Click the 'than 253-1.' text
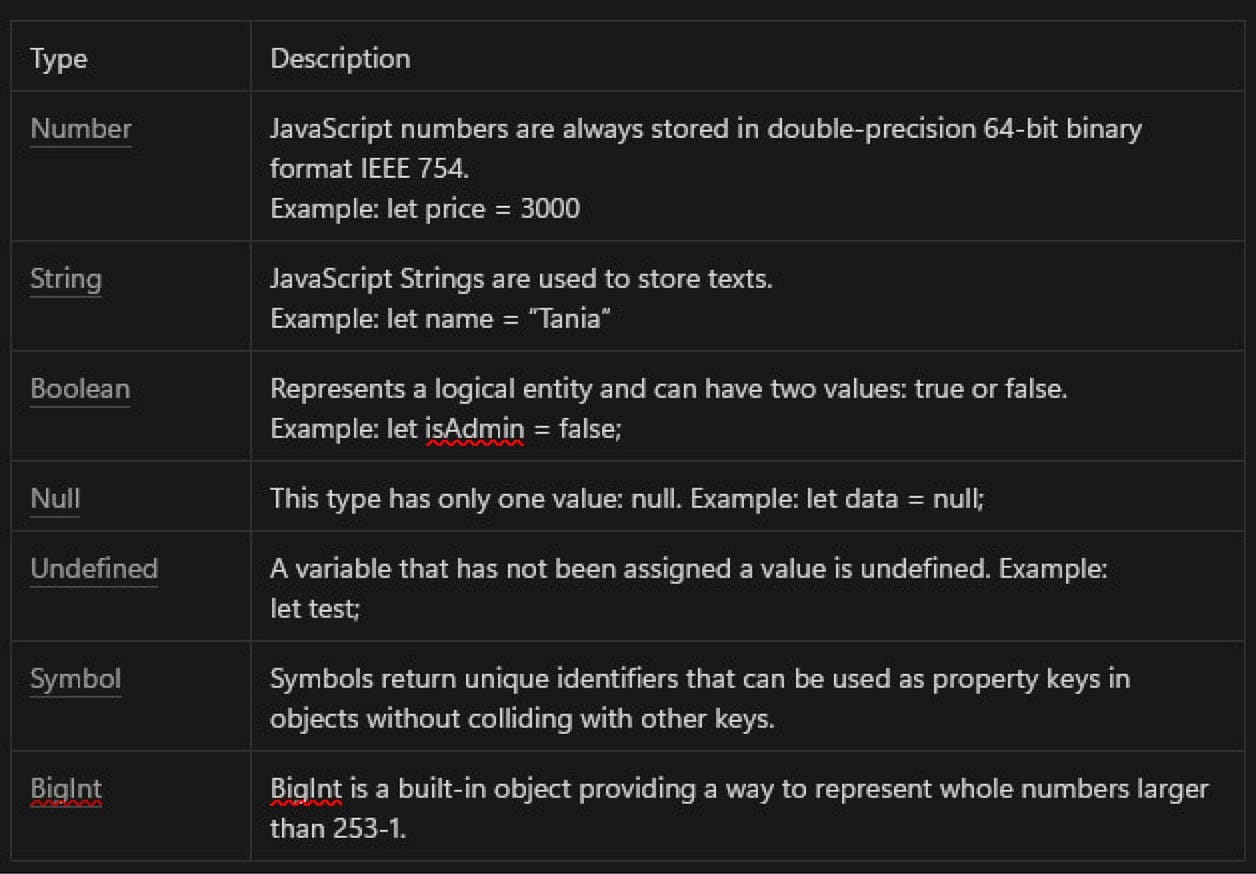 coord(338,829)
